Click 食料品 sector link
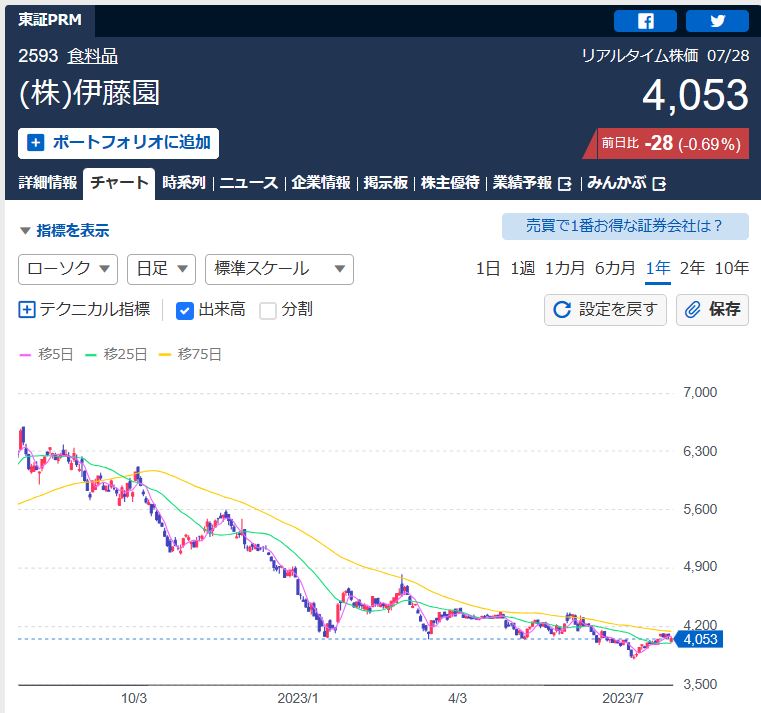 93,56
